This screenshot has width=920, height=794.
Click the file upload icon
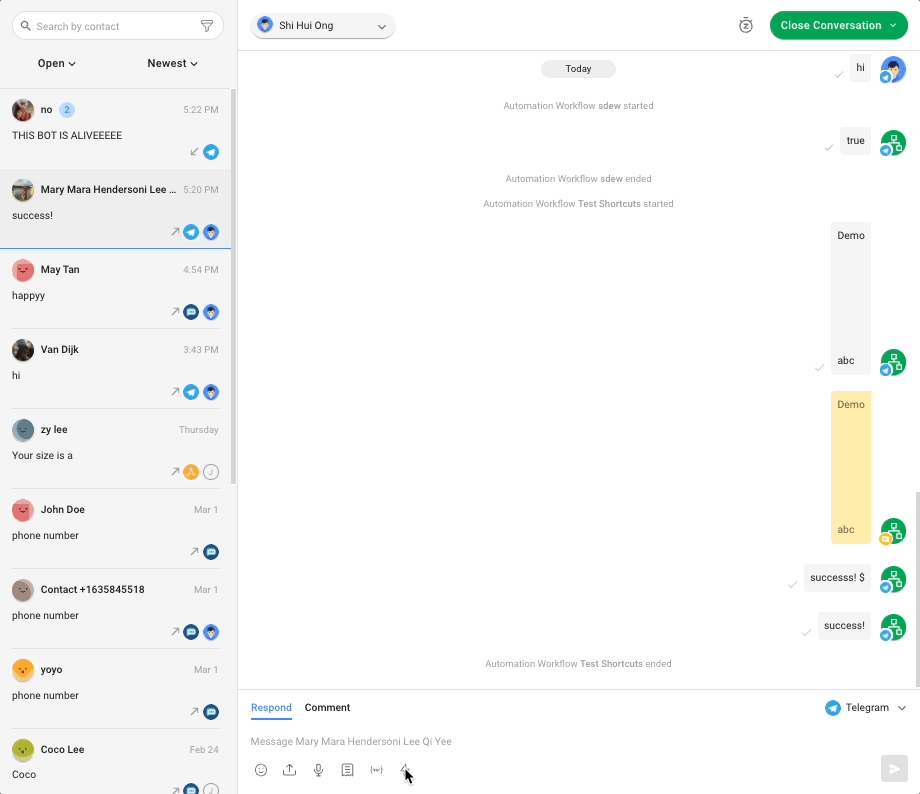pos(290,770)
